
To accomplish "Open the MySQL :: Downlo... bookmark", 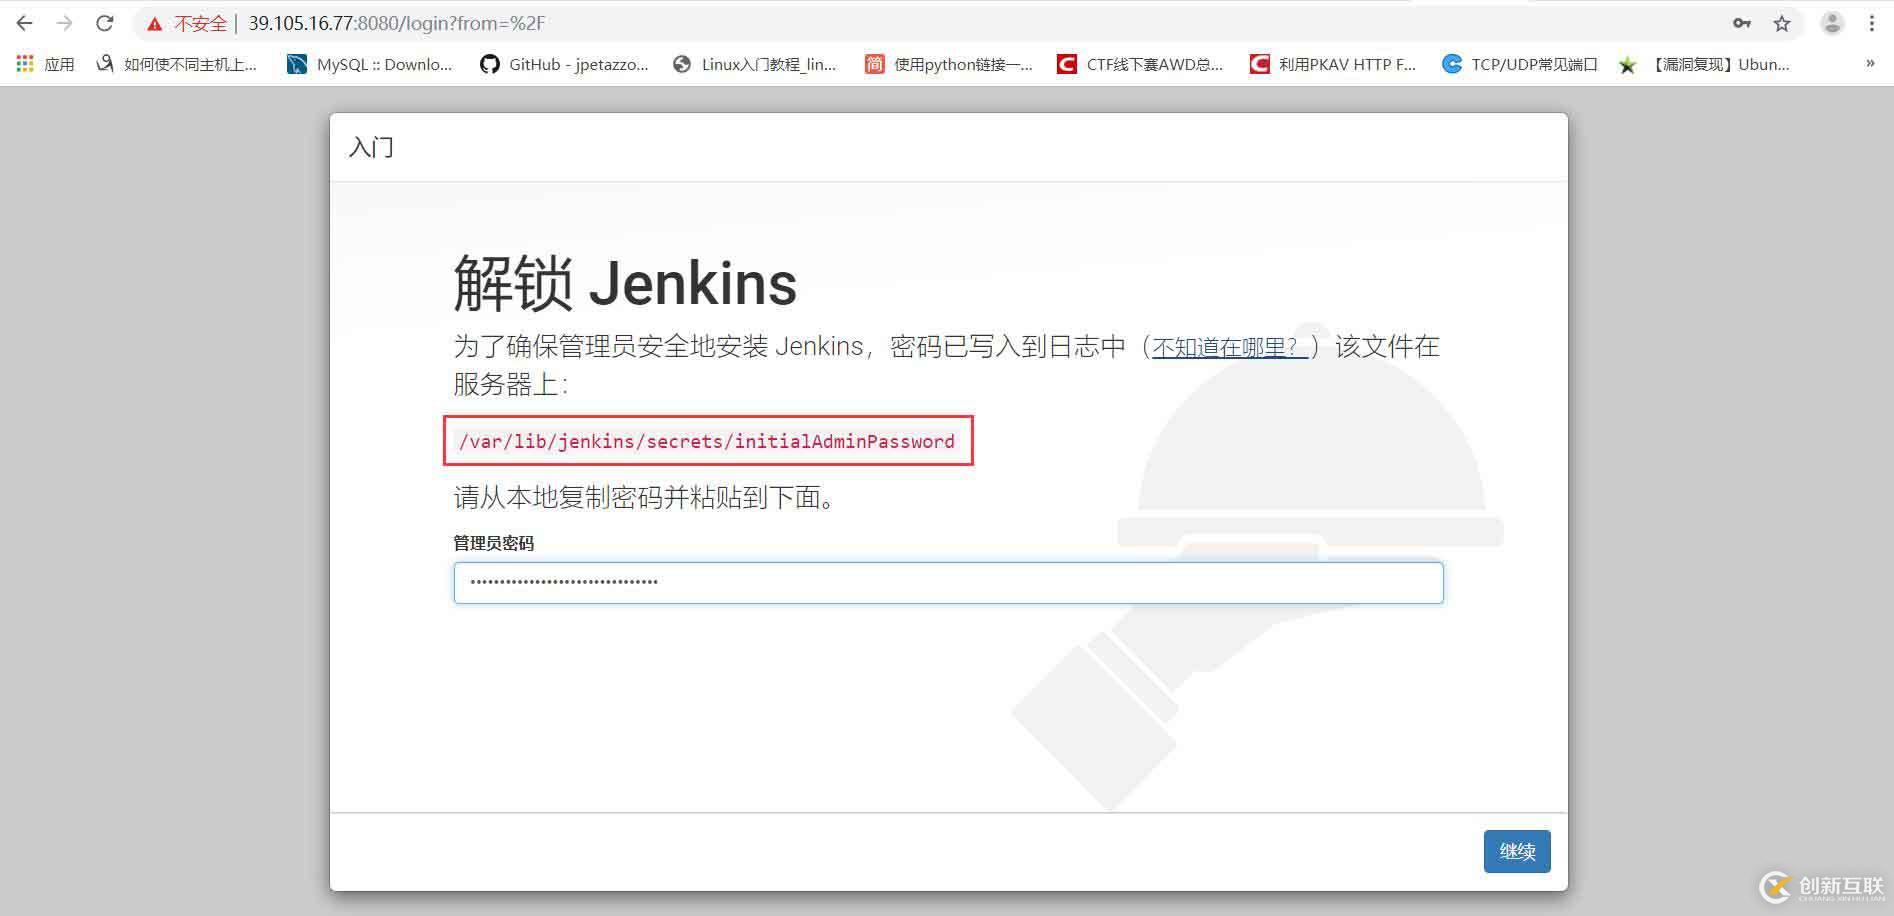I will pyautogui.click(x=370, y=64).
